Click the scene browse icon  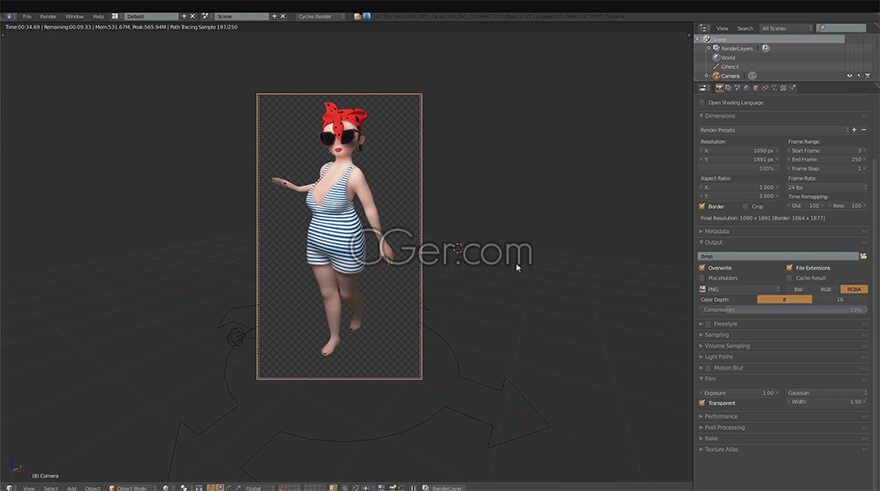(205, 16)
